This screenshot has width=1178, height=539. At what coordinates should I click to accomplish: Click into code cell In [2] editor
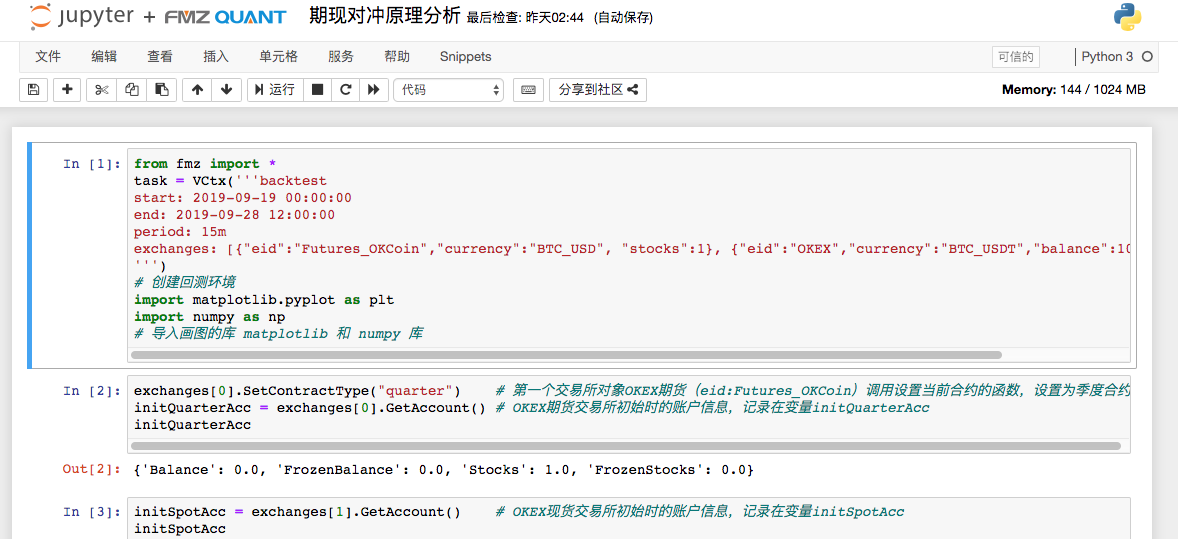pyautogui.click(x=629, y=414)
